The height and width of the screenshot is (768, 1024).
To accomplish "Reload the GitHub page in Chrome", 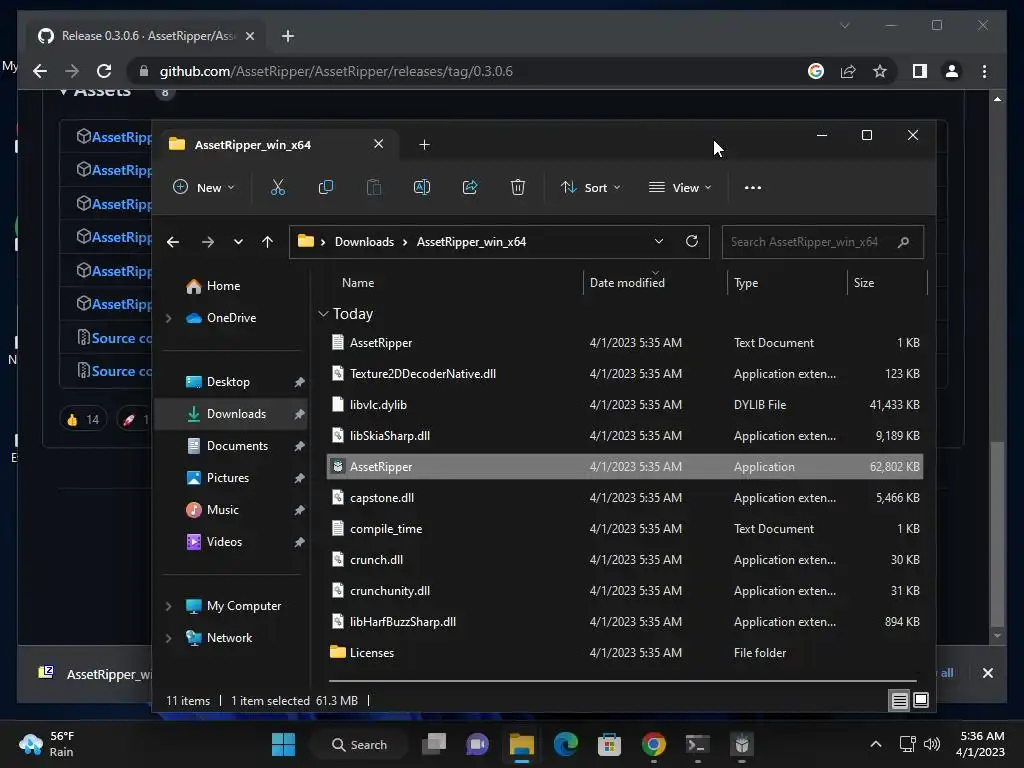I will pos(104,71).
